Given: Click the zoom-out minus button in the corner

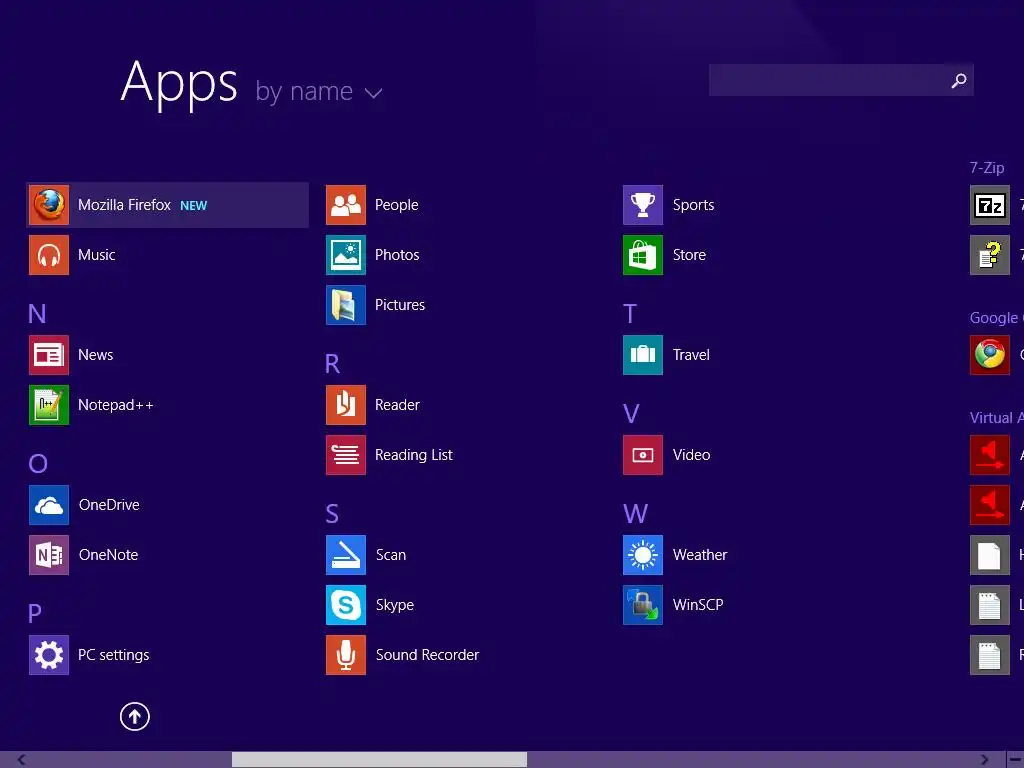Looking at the screenshot, I should tap(1016, 760).
